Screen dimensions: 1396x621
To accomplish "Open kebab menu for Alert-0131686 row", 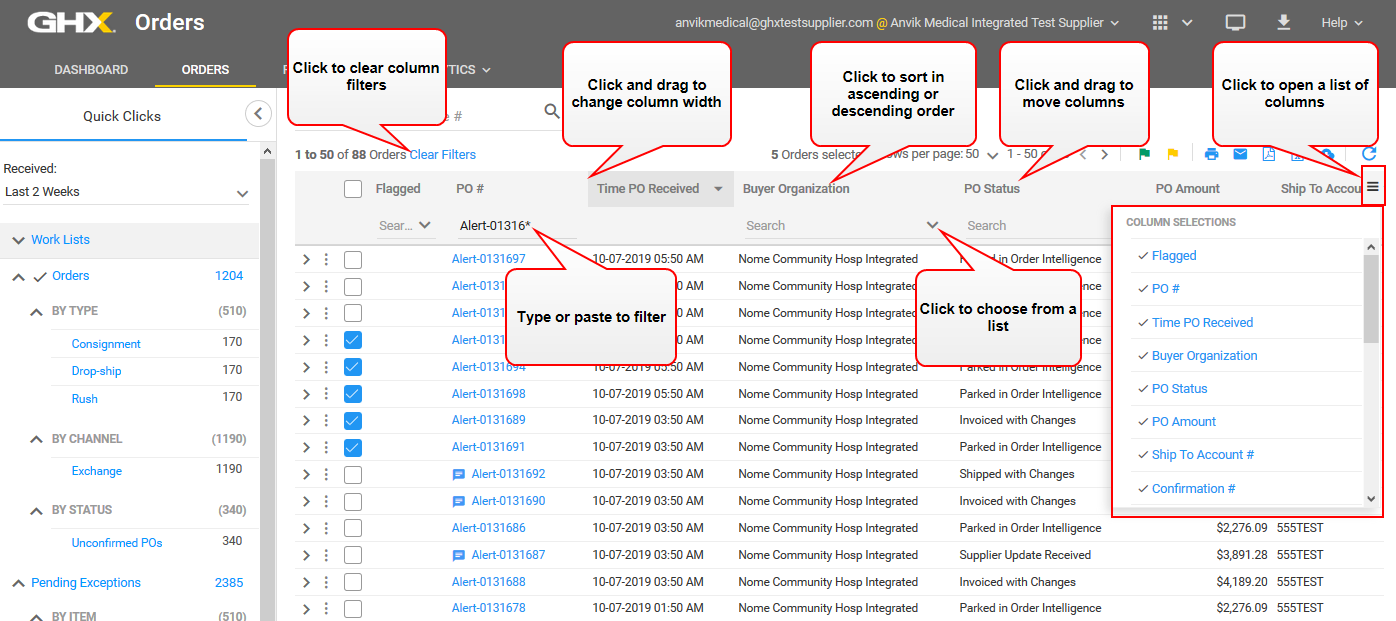I will pos(326,528).
